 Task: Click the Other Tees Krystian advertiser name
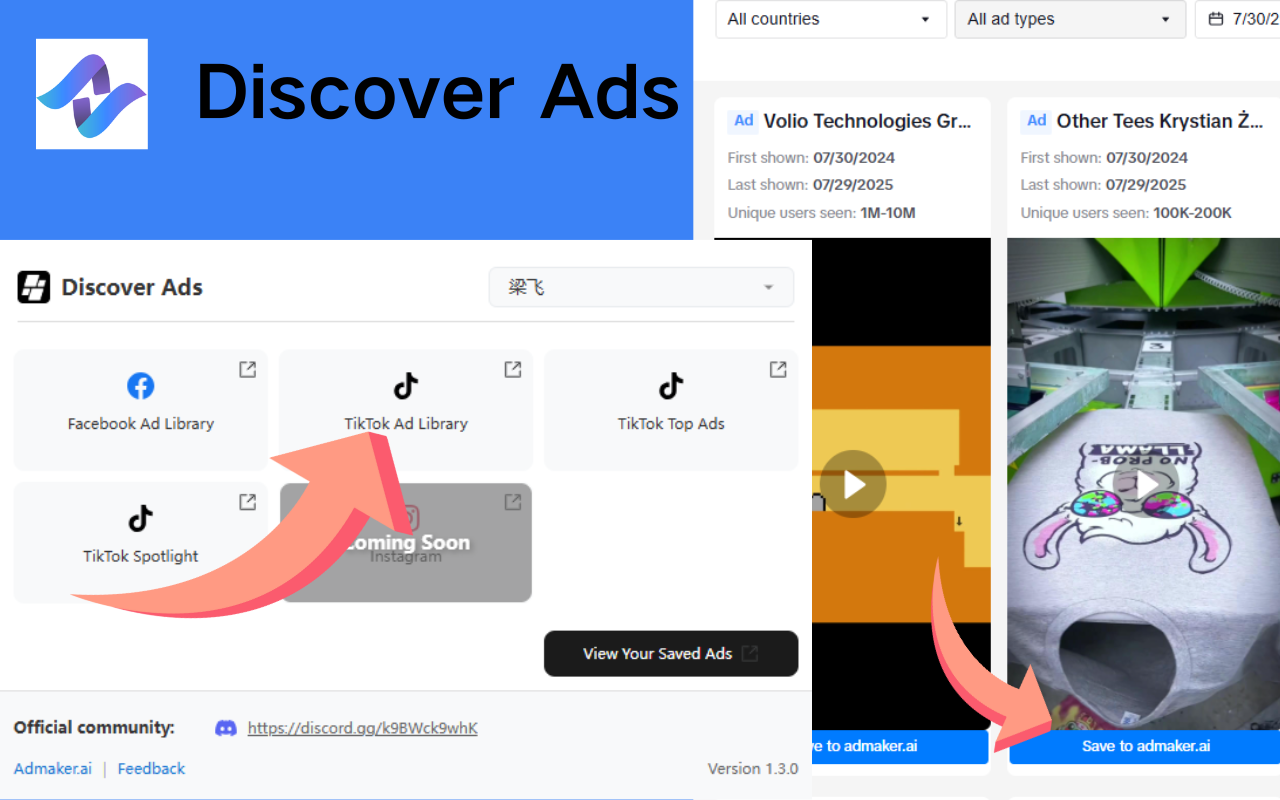pyautogui.click(x=1160, y=121)
